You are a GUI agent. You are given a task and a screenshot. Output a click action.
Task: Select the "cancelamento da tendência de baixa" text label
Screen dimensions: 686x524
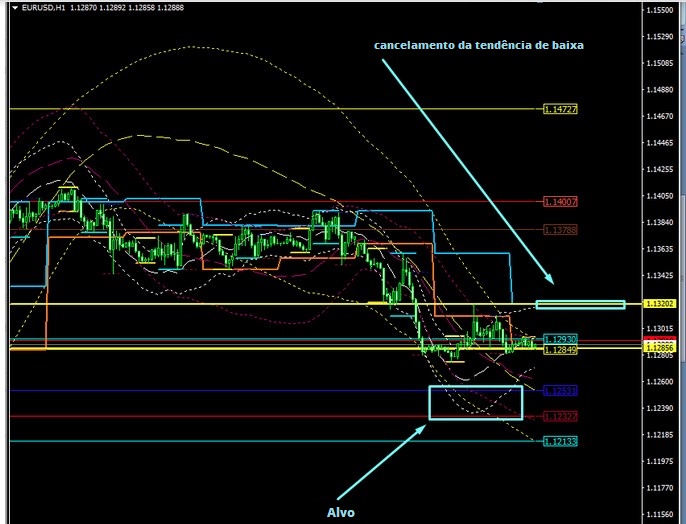coord(479,45)
